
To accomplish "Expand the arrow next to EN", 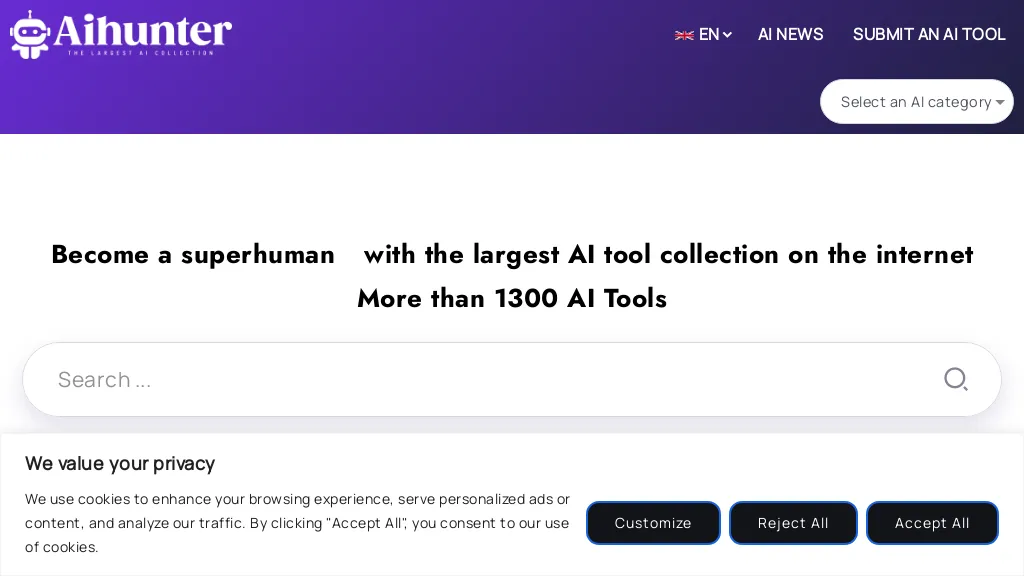I will click(727, 35).
